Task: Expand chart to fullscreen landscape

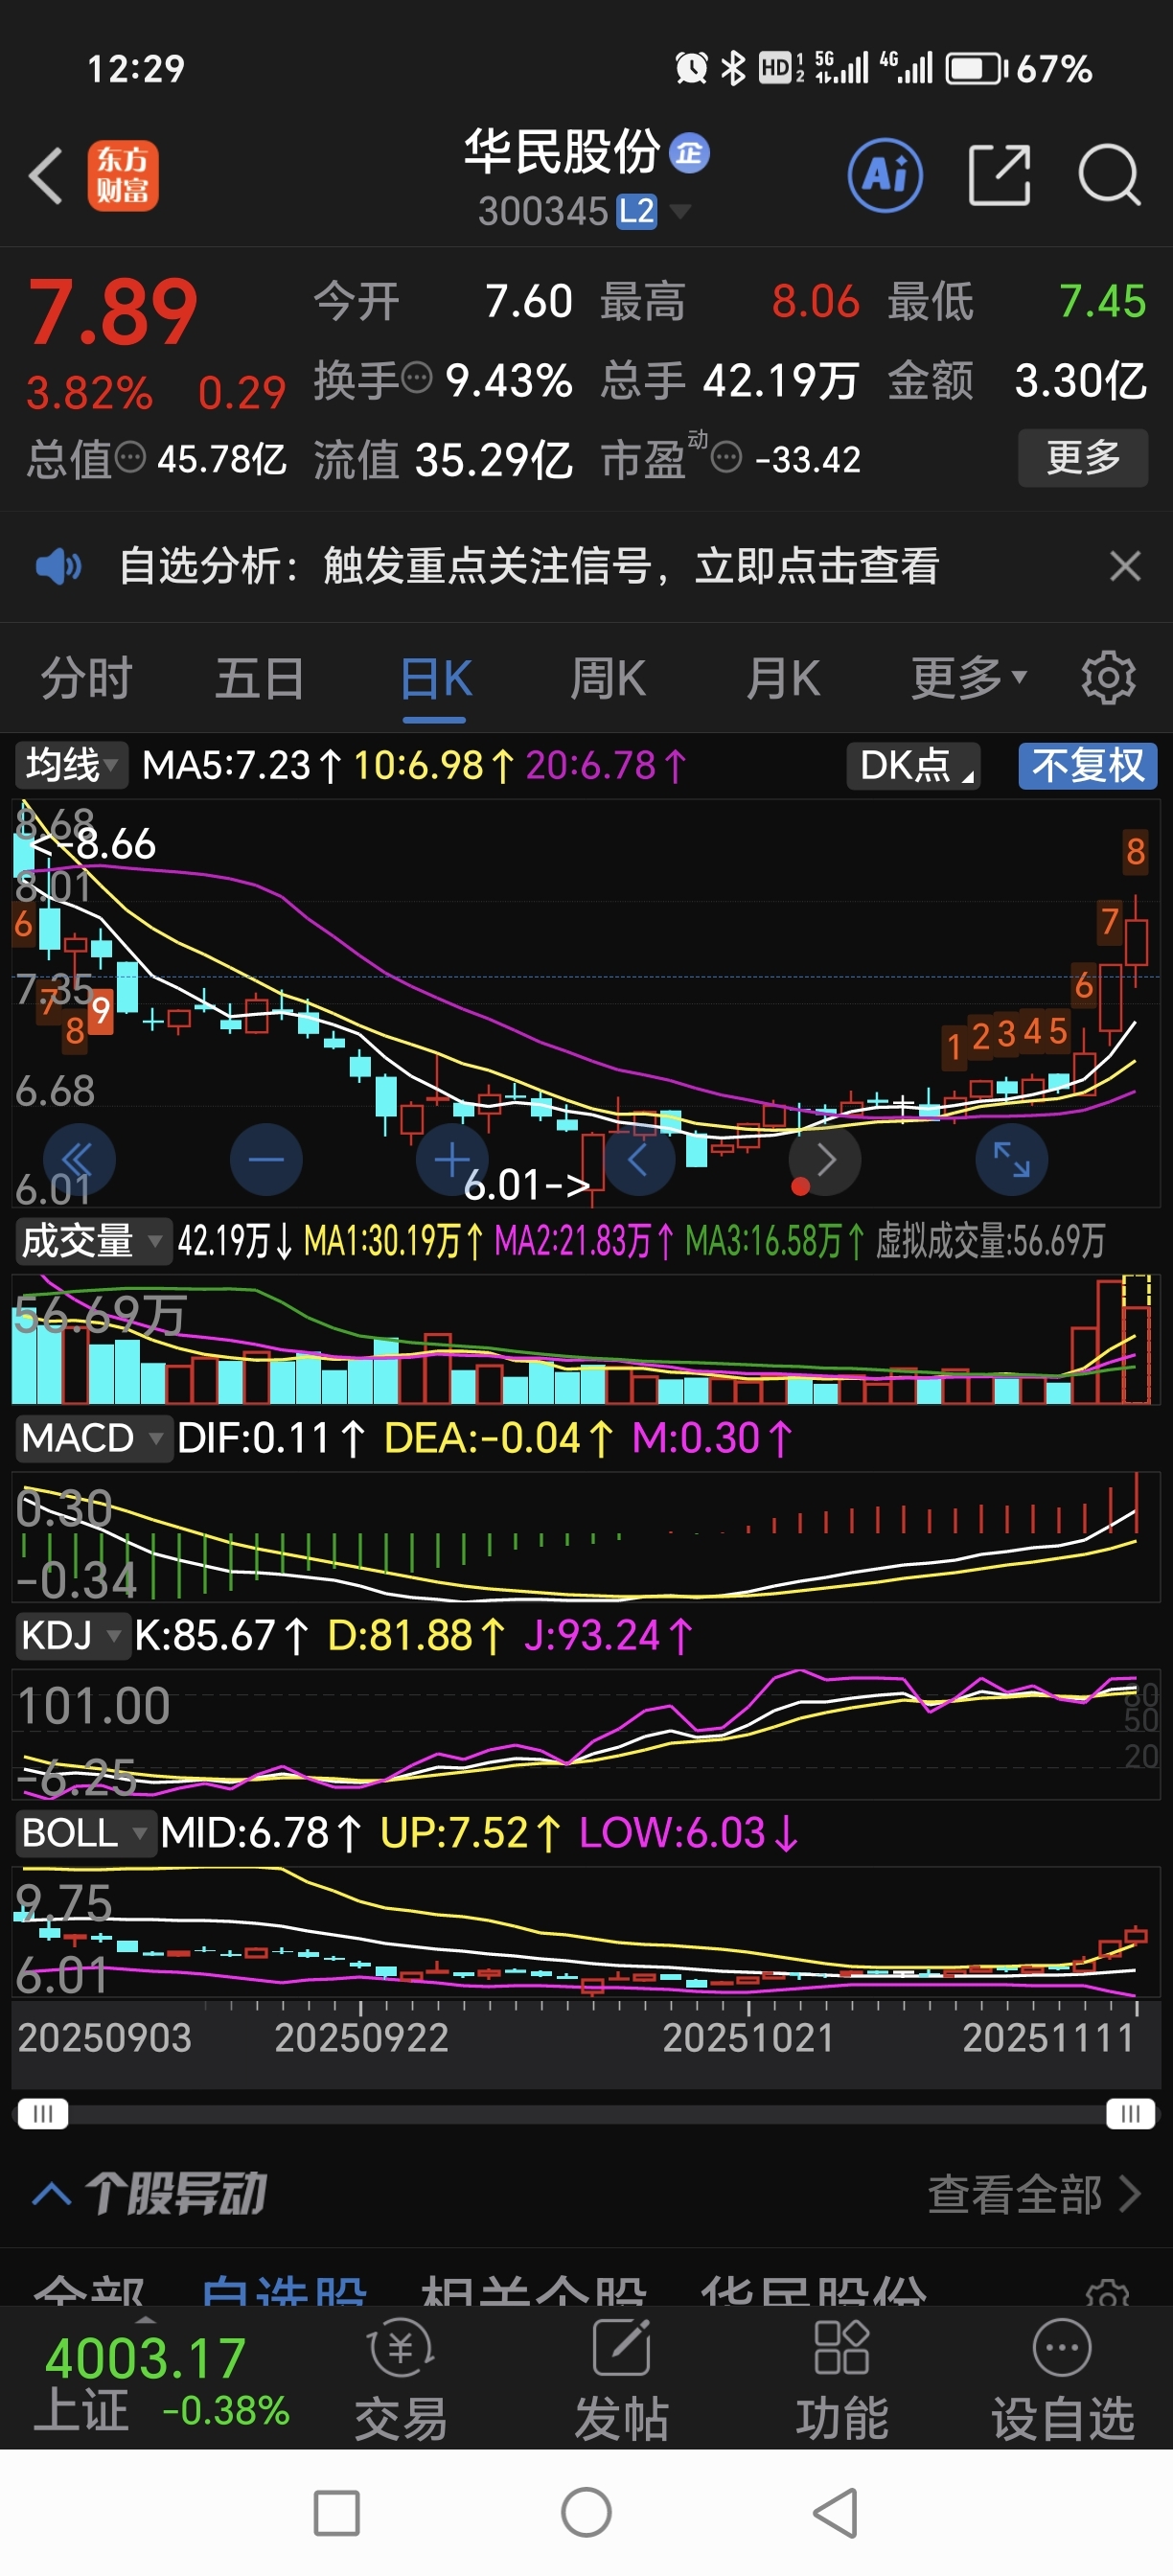Action: tap(1012, 1160)
